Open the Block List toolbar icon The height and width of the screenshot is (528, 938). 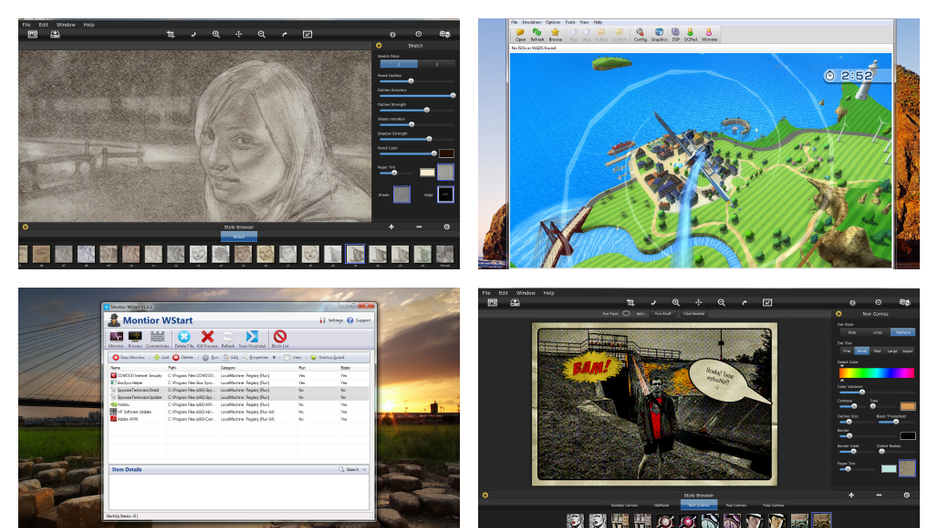(280, 337)
